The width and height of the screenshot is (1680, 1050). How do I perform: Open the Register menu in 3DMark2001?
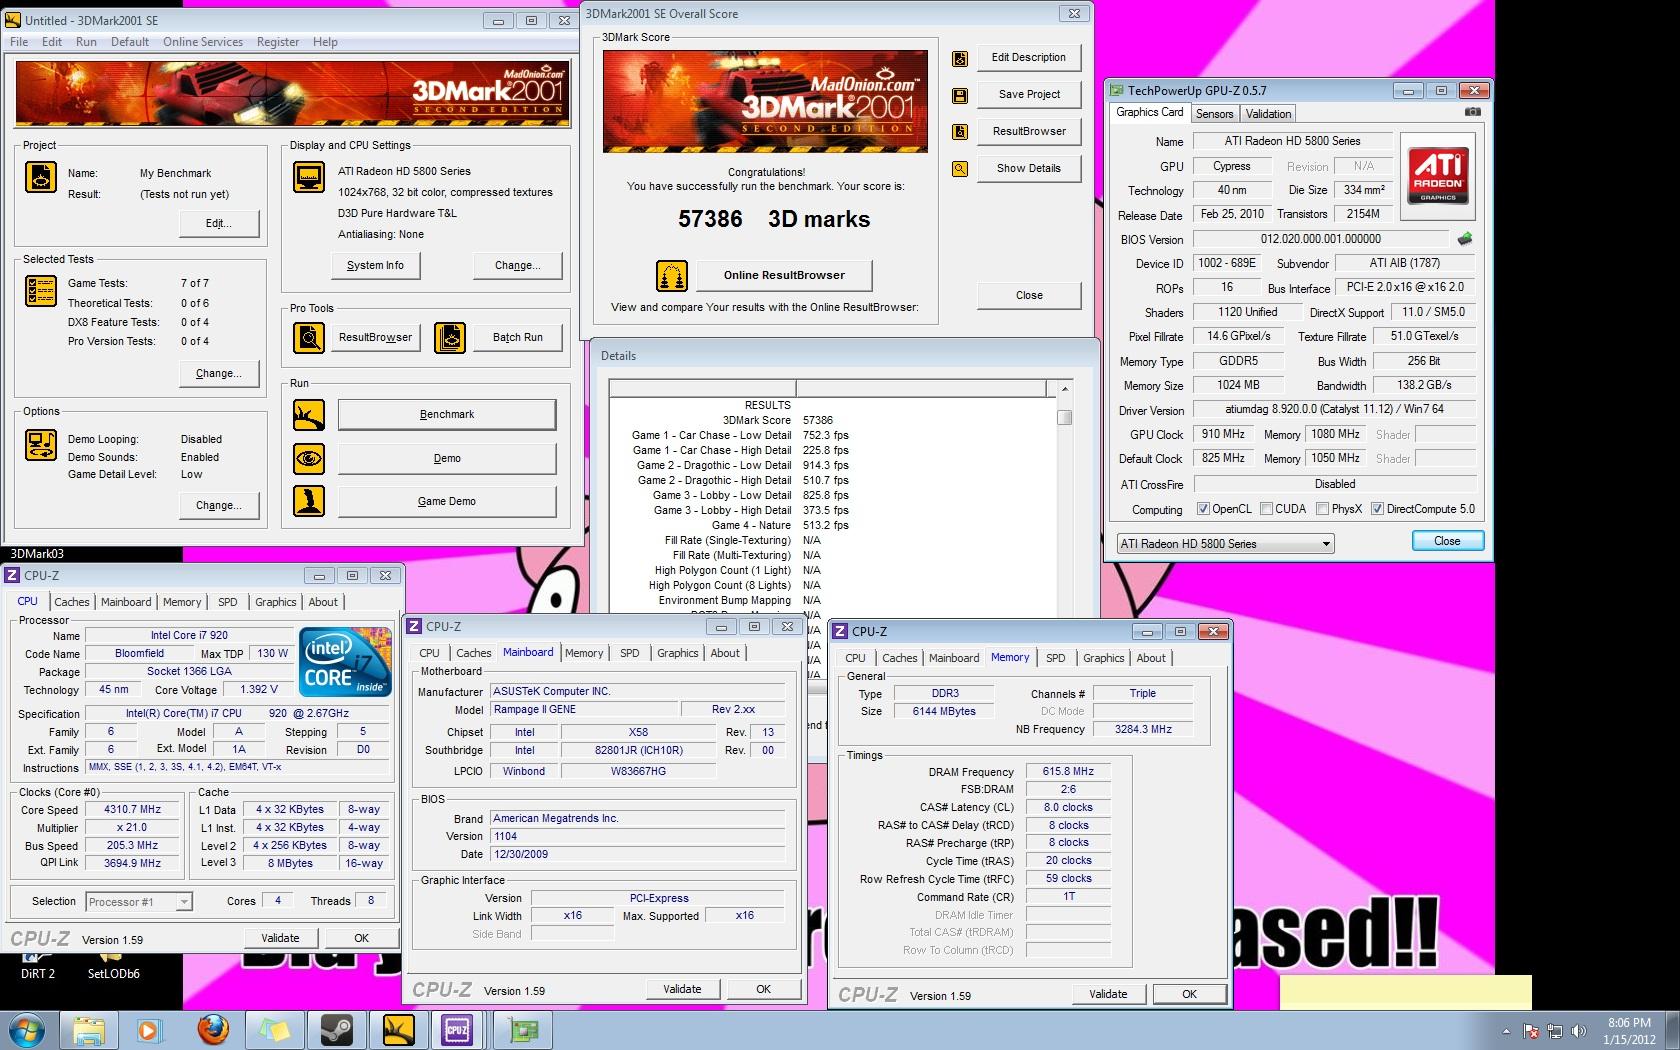click(x=278, y=42)
